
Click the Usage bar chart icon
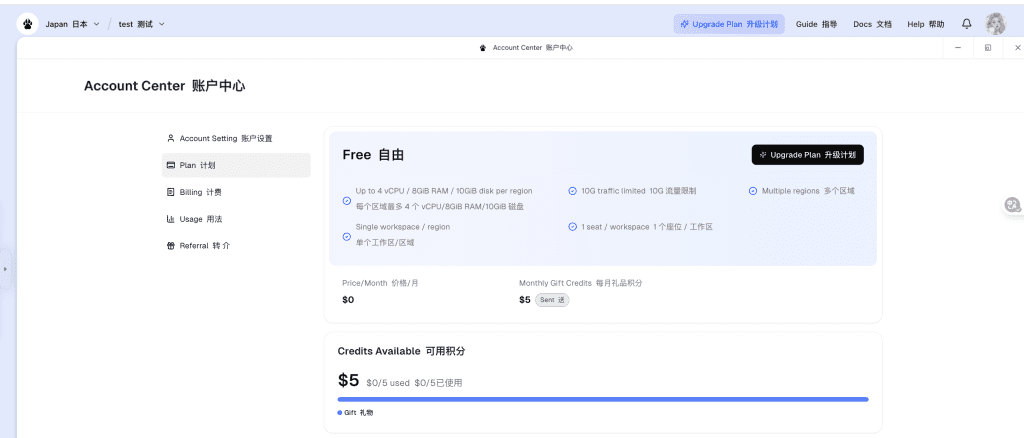(170, 219)
